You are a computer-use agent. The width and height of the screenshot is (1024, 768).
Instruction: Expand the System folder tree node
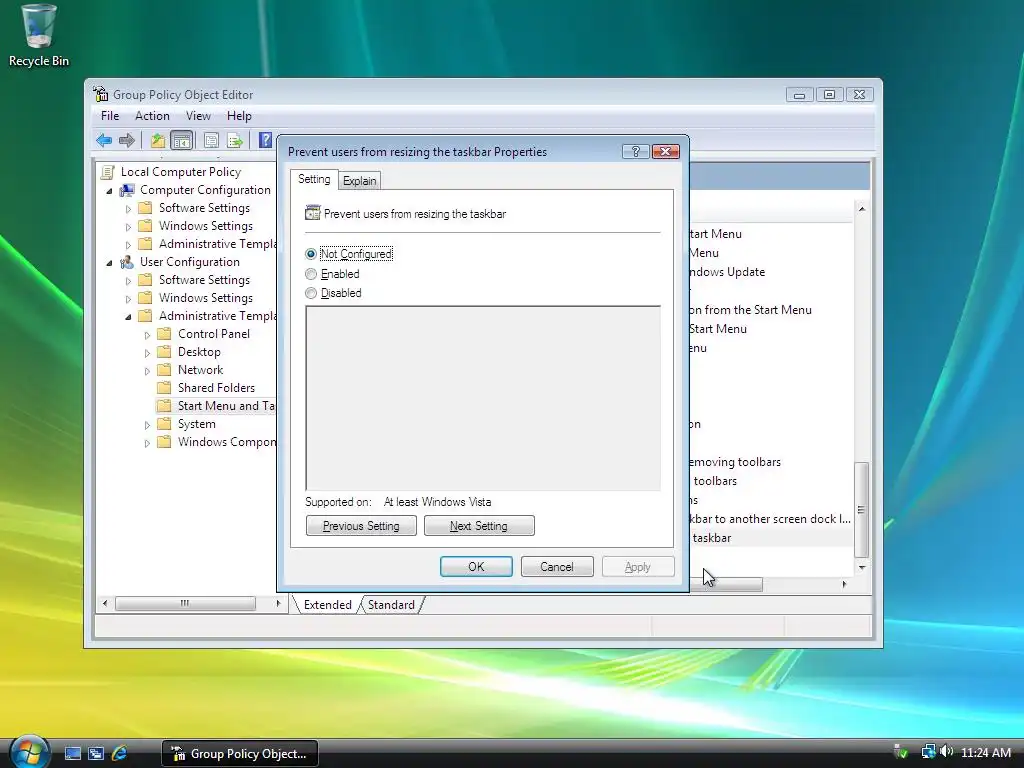pyautogui.click(x=147, y=425)
